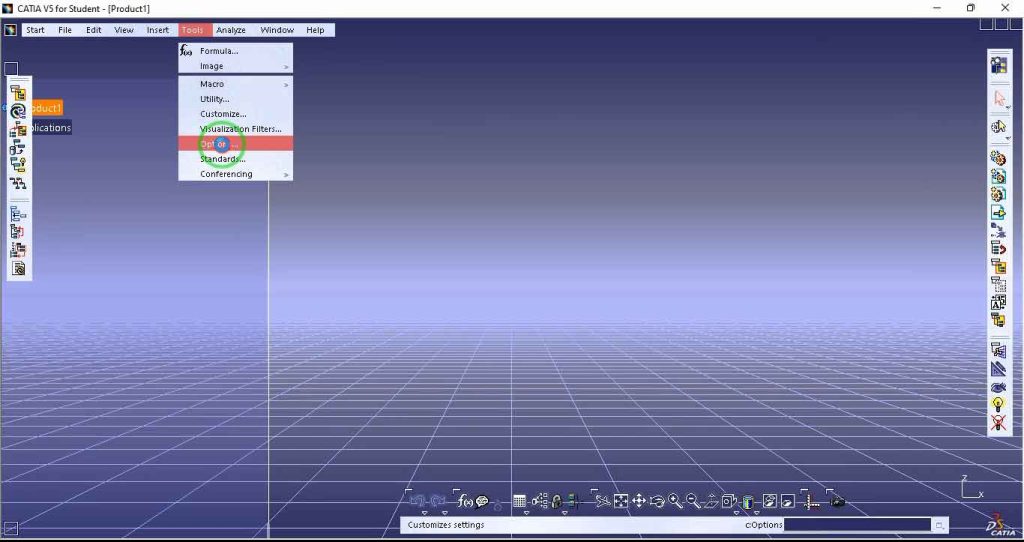Toggle the Hide/Show icon in bottom toolbar
The height and width of the screenshot is (542, 1024).
[770, 501]
